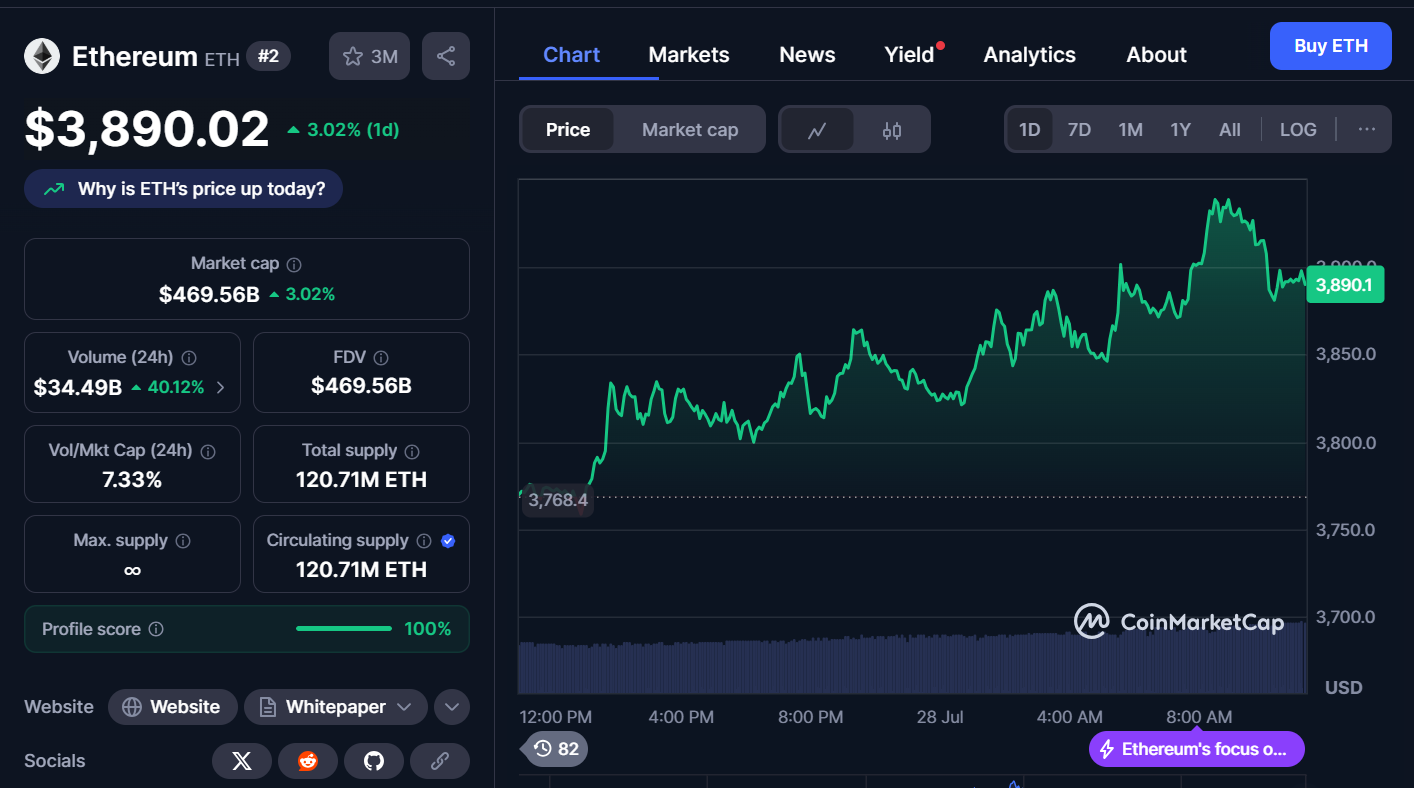The height and width of the screenshot is (788, 1414).
Task: Click the $34.49B volume value
Action: click(77, 387)
